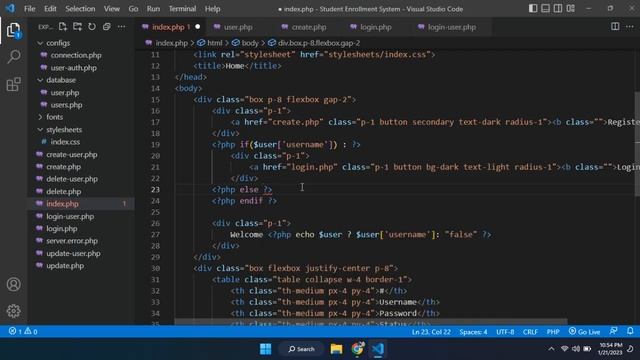Click Visual Studio Code taskbar icon
Image resolution: width=640 pixels, height=360 pixels.
(x=378, y=349)
